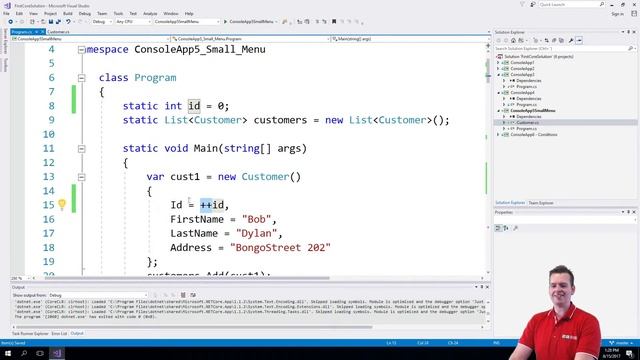Open the Edit menu
The height and width of the screenshot is (360, 640).
[19, 13]
